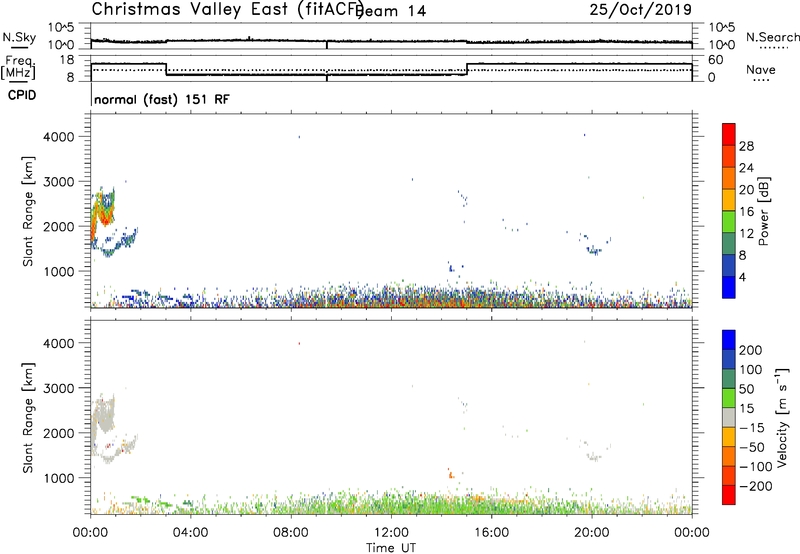Click the 'Slant Range [km]' label of velocity panel
Viewport: 800px width, 554px height.
tap(28, 418)
